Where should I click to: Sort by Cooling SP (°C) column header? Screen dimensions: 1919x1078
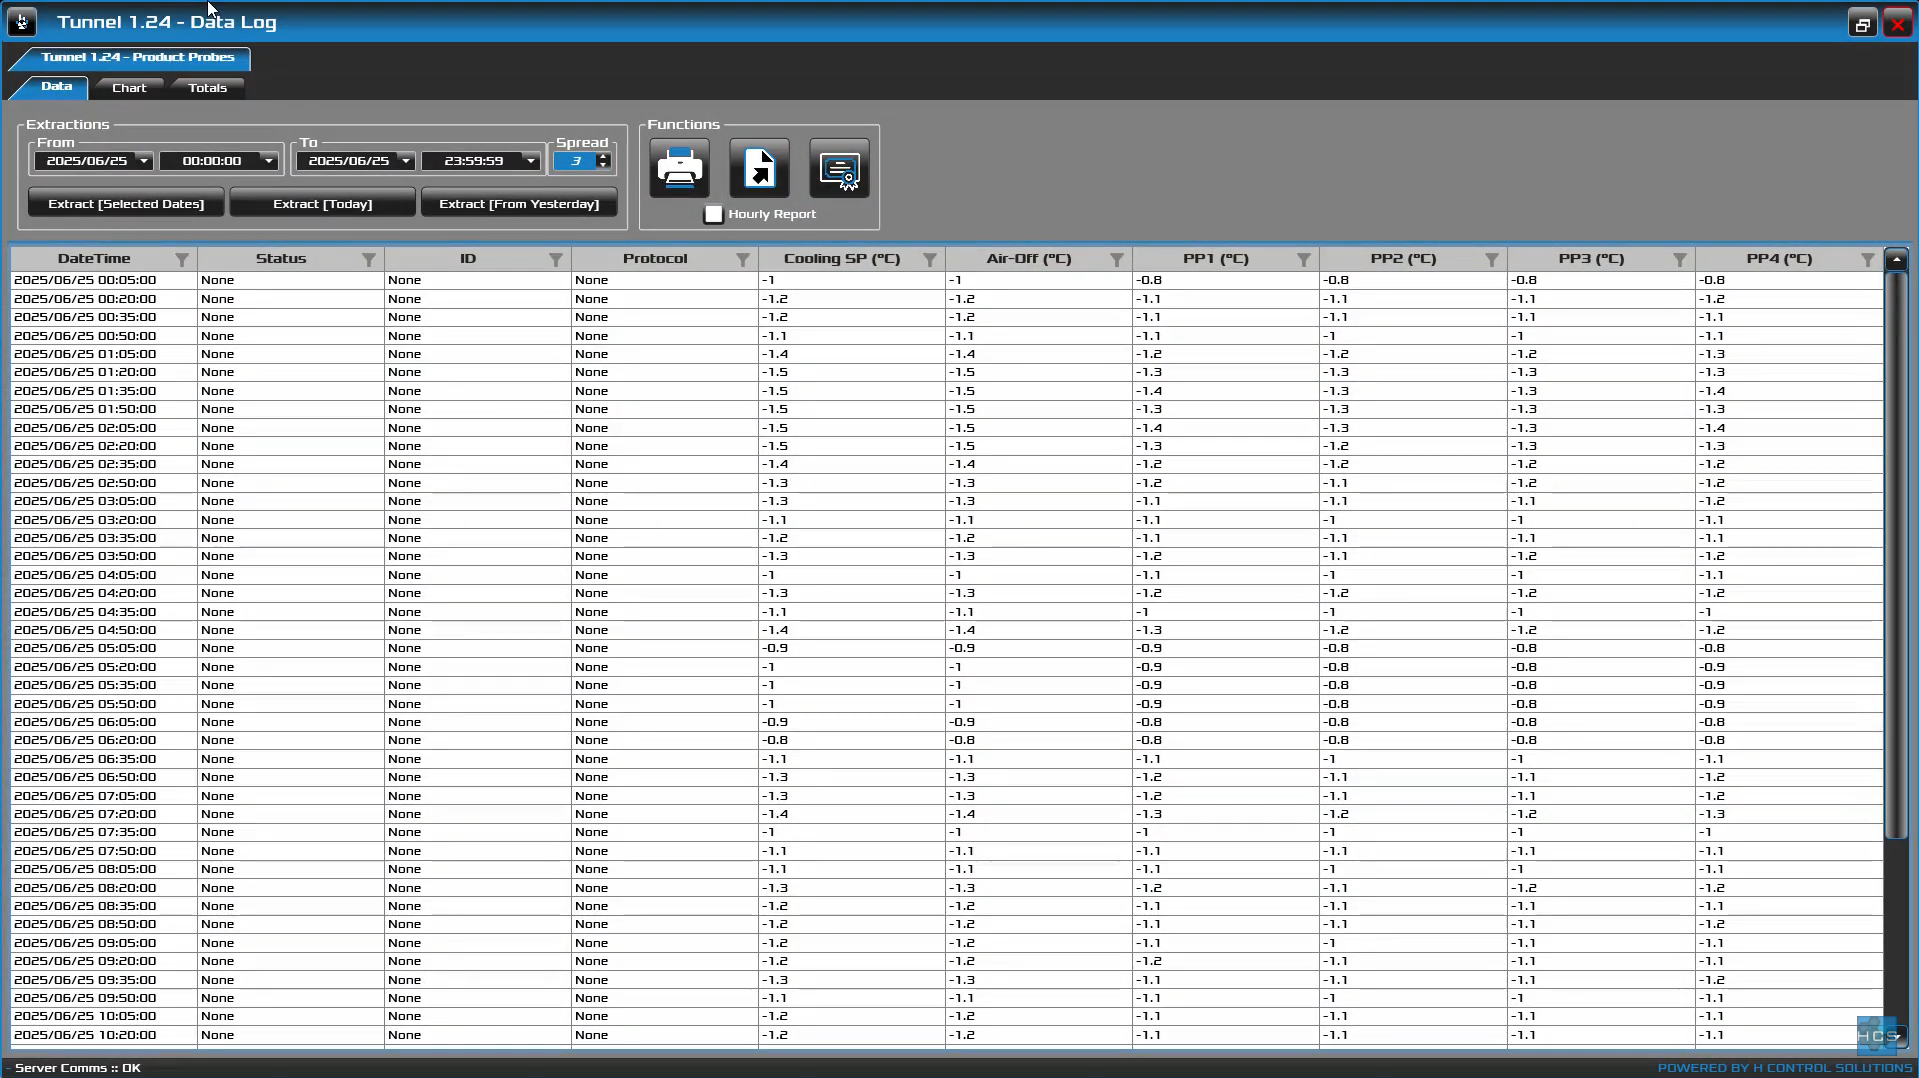tap(842, 259)
